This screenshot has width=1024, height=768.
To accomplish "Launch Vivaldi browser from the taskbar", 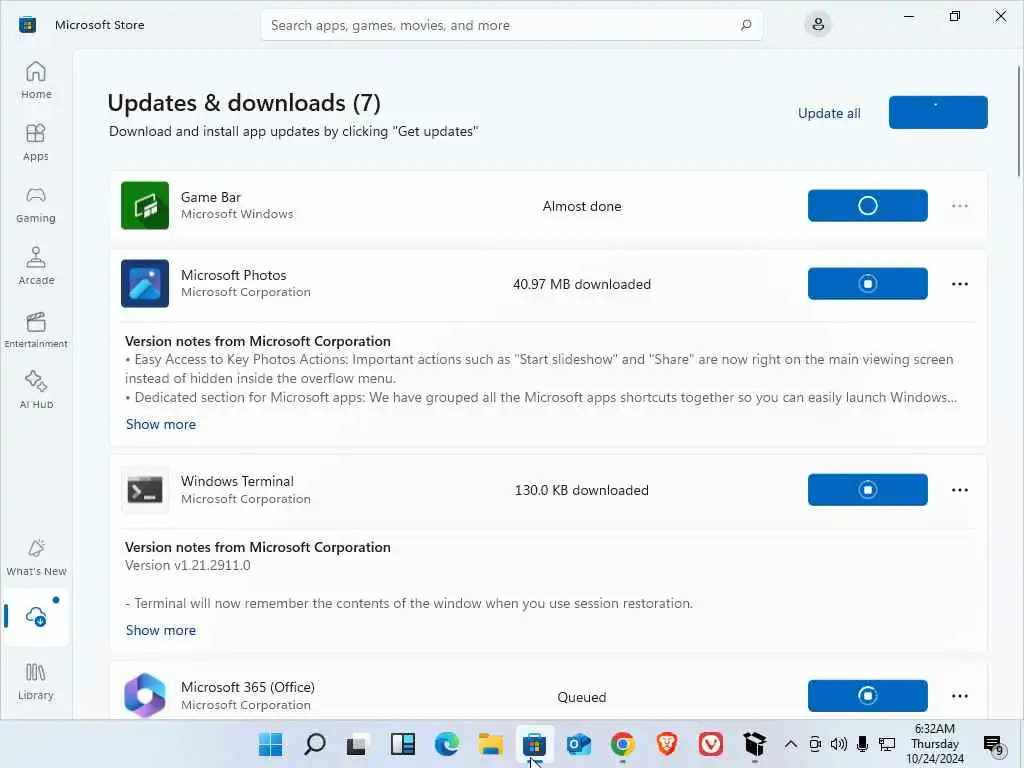I will coord(711,744).
